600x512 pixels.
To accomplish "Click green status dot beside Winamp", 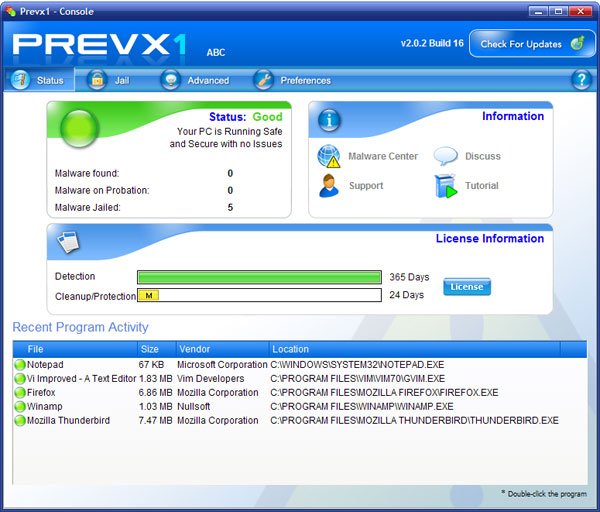I will 20,406.
